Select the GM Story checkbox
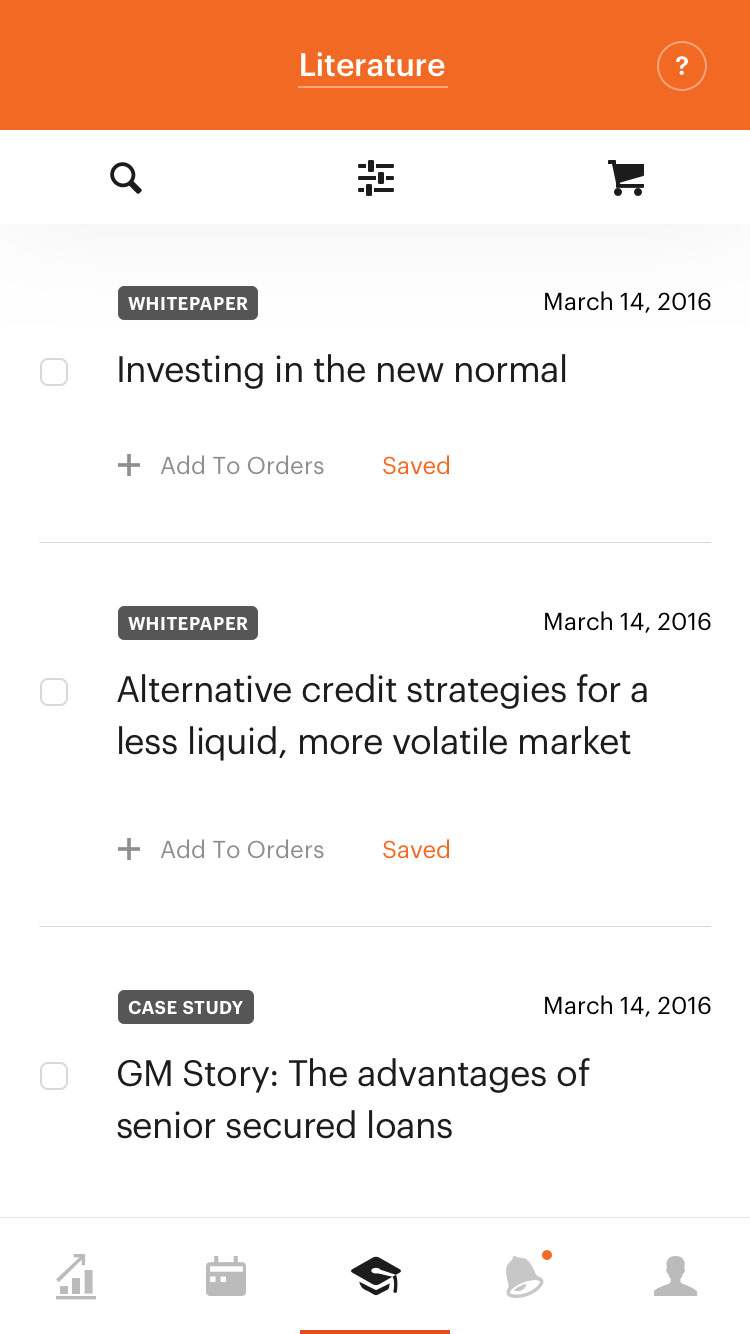The width and height of the screenshot is (750, 1334). tap(54, 1076)
